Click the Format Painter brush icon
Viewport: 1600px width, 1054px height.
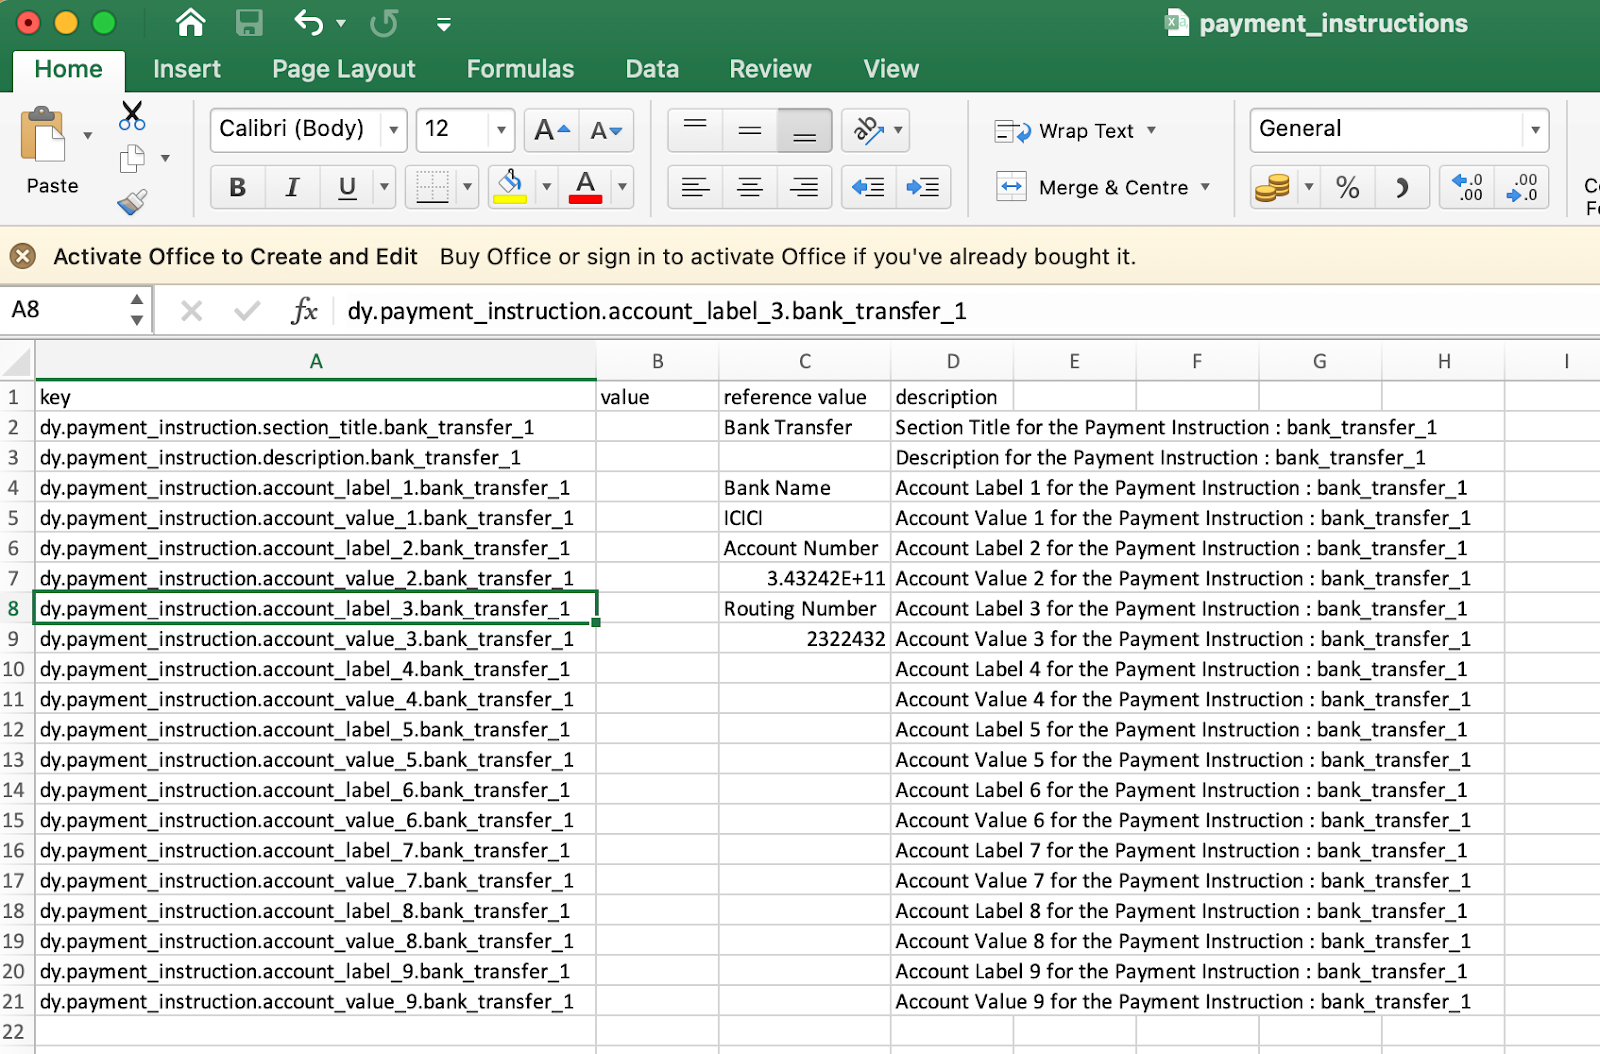click(132, 202)
